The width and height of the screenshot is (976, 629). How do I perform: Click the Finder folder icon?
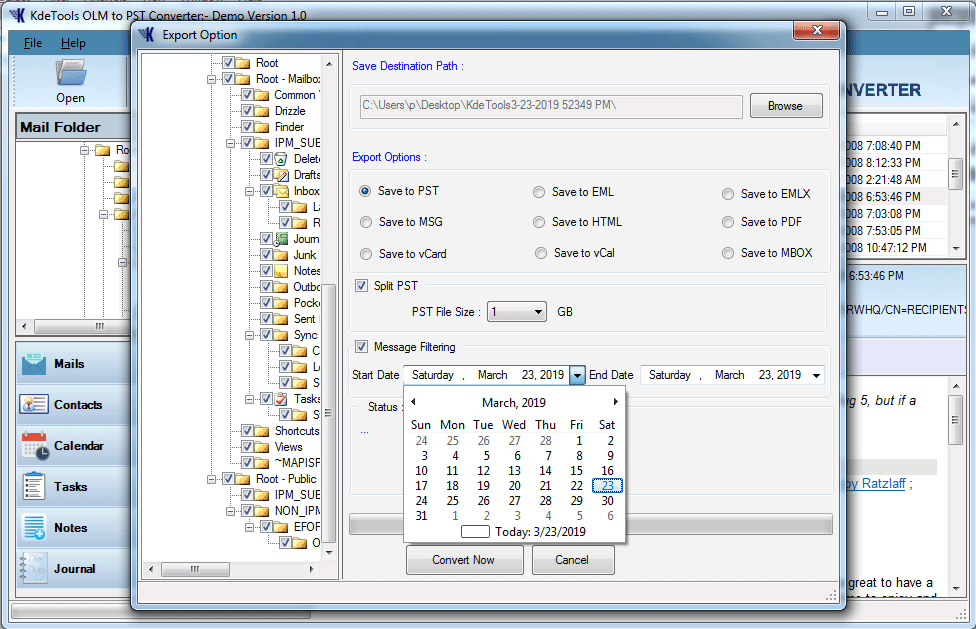263,127
